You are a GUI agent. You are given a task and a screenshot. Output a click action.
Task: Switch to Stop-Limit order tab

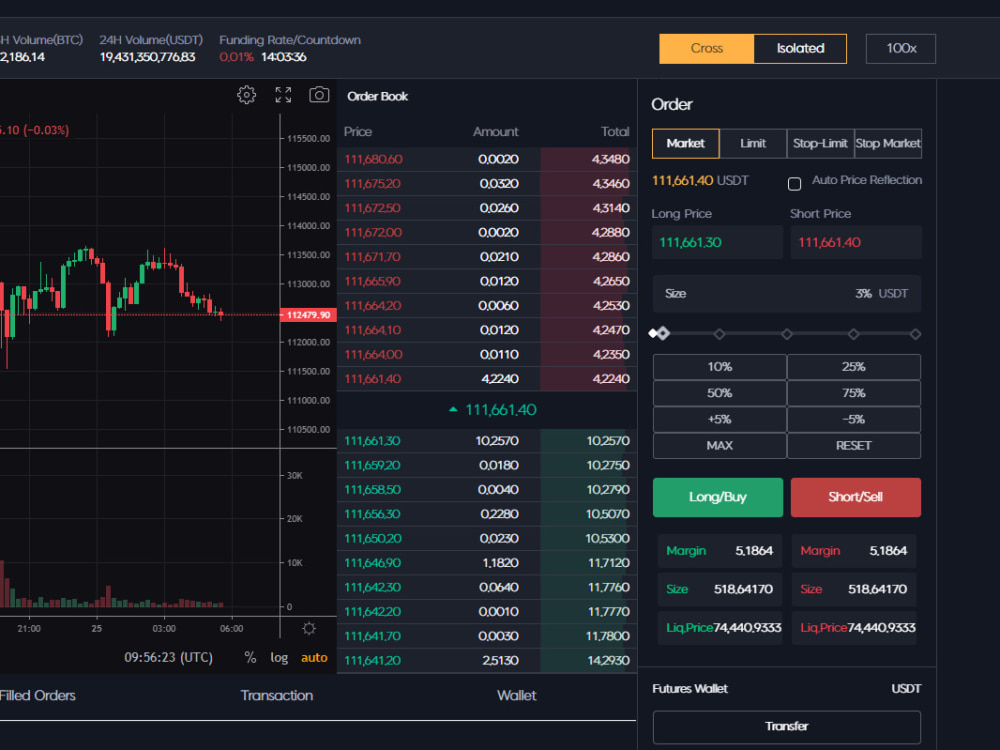click(820, 143)
